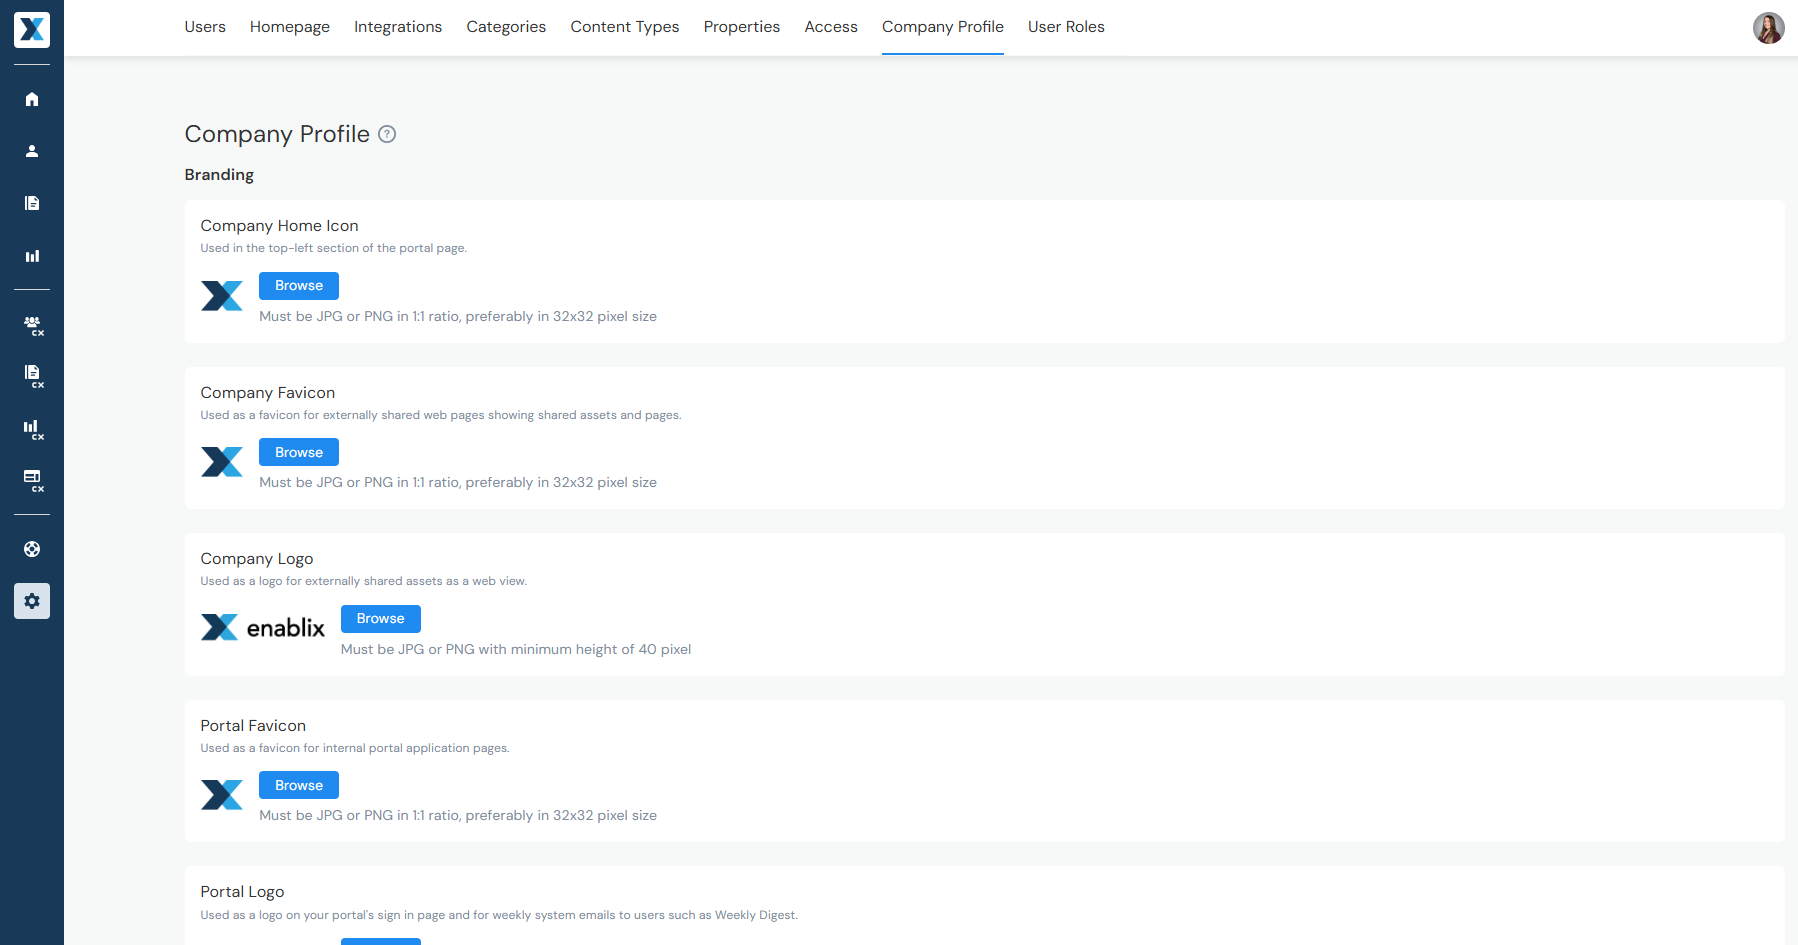
Task: Open the CX bar chart icon
Action: point(32,429)
